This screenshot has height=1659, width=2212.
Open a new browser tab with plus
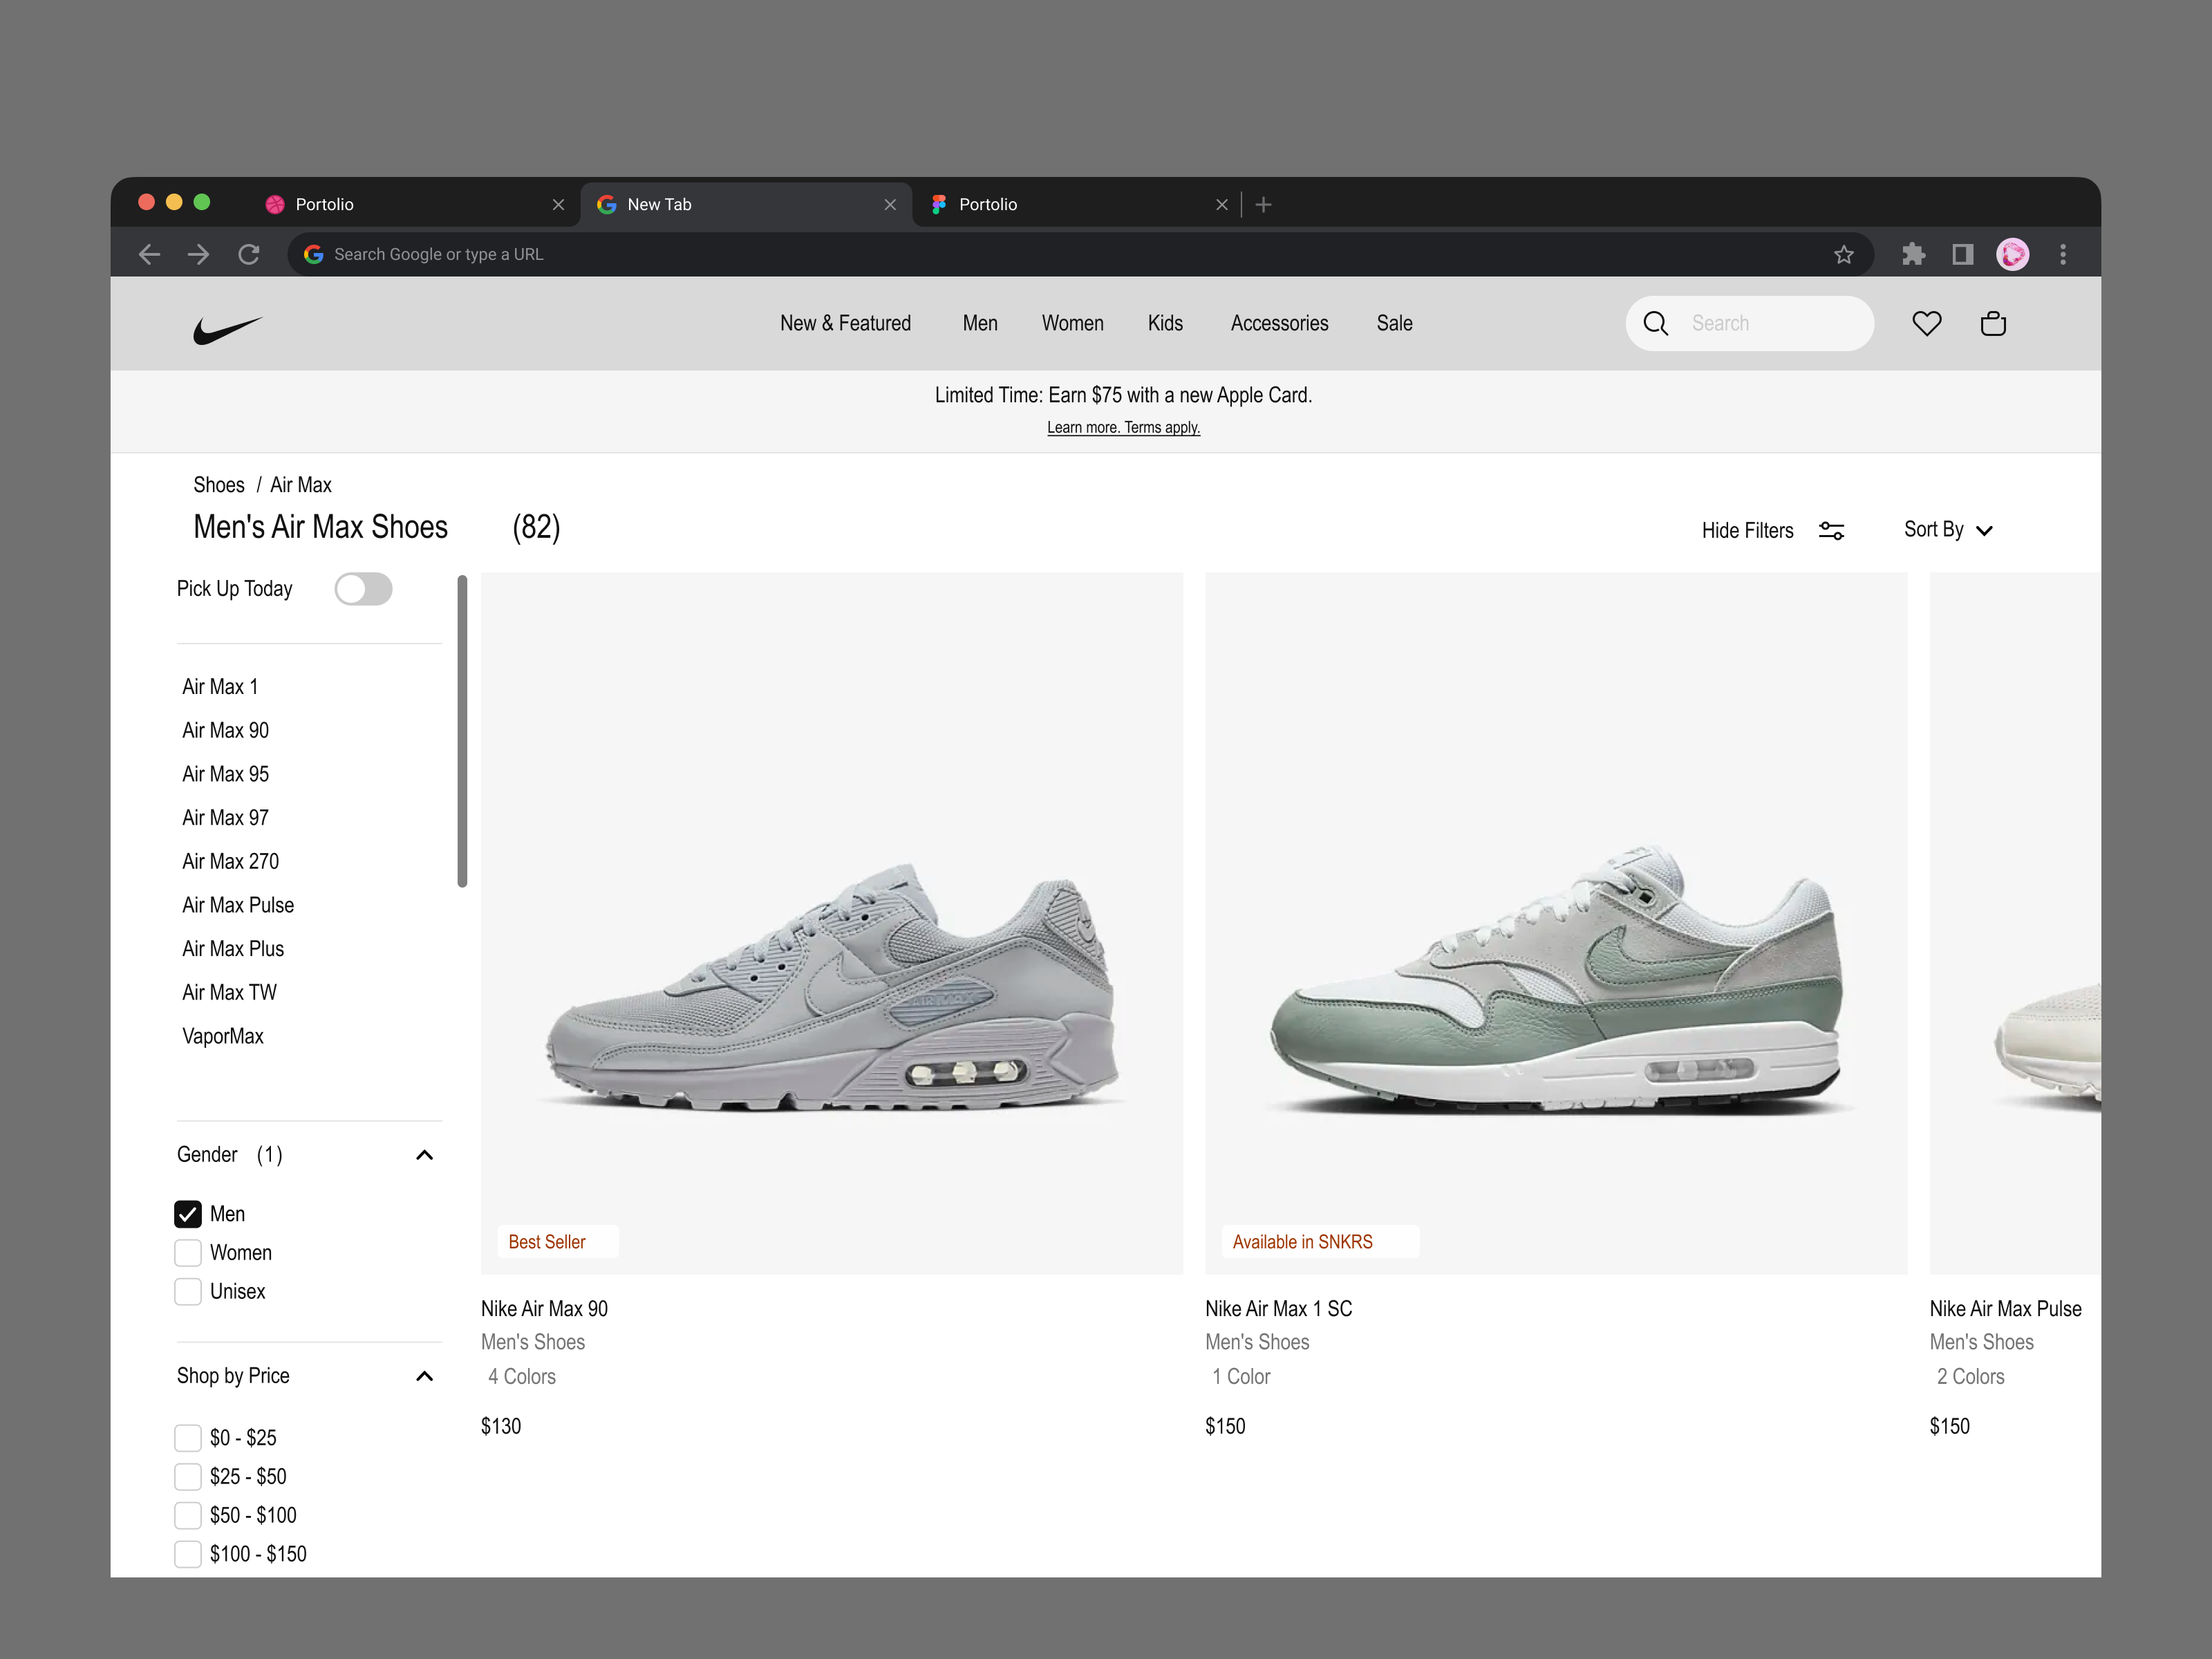click(x=1263, y=204)
